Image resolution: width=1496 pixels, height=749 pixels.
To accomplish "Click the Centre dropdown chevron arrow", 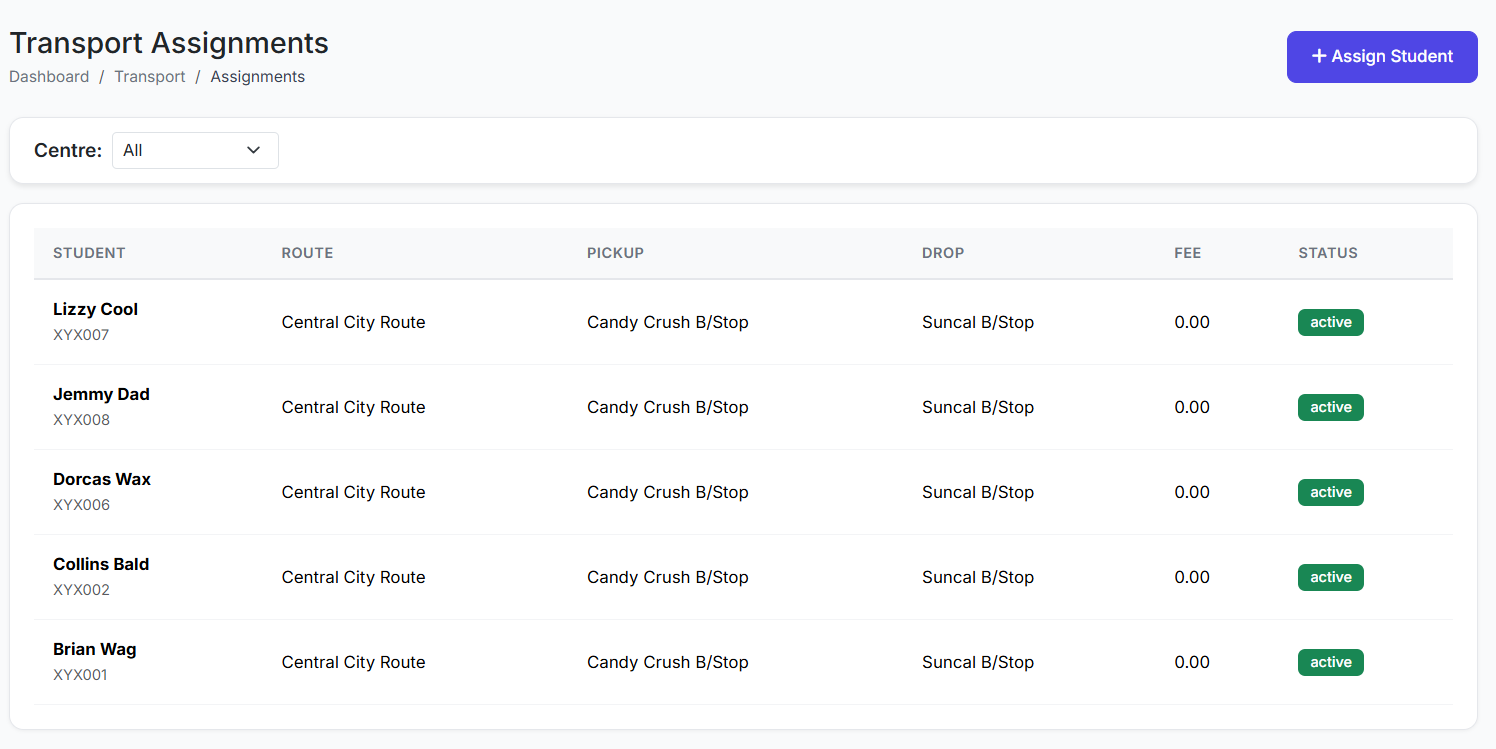I will tap(254, 150).
